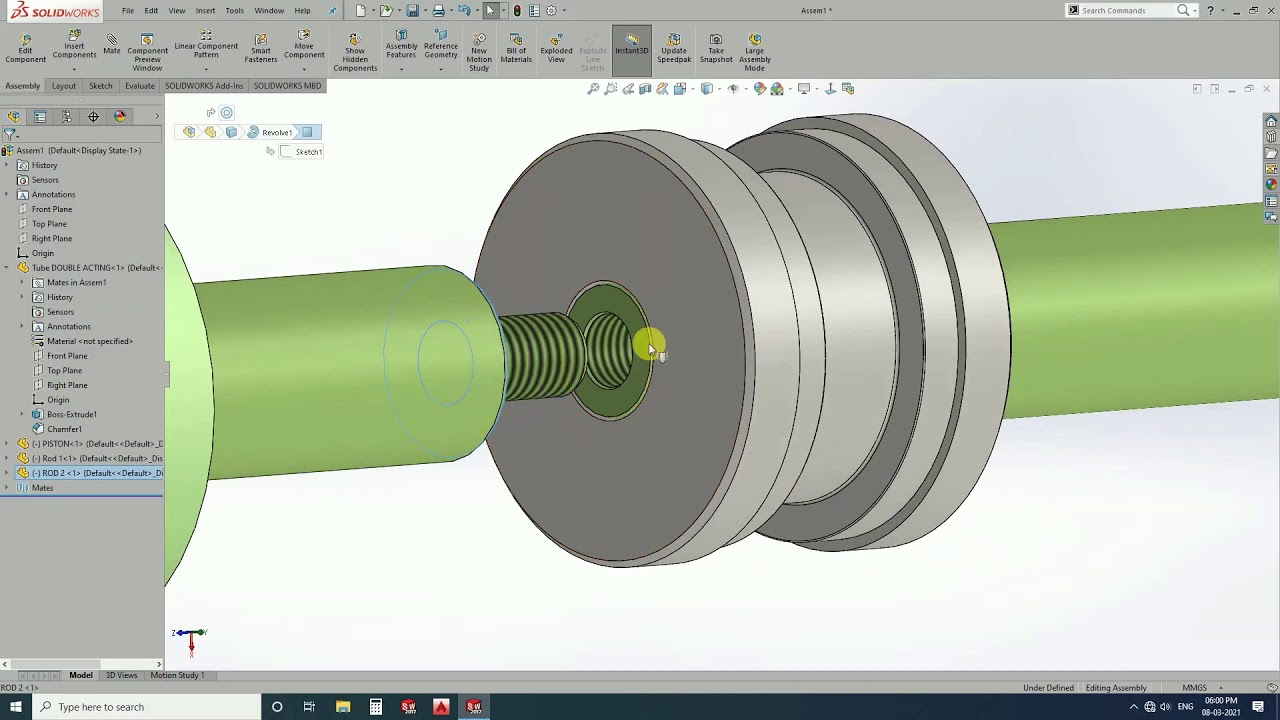
Task: Click the Section View icon
Action: [x=645, y=89]
